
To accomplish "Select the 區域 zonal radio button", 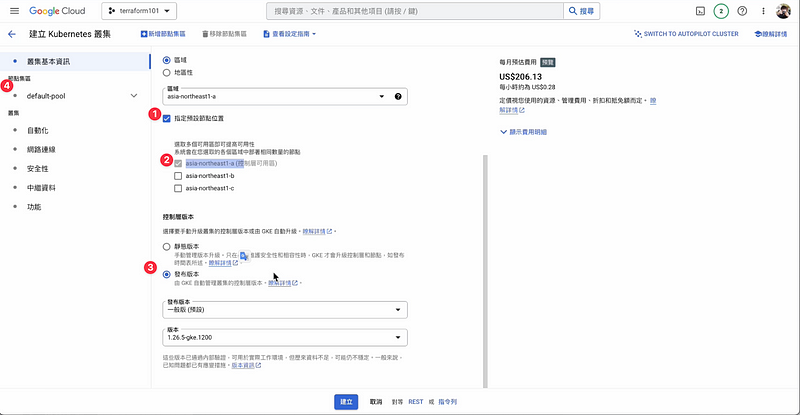I will pyautogui.click(x=166, y=60).
